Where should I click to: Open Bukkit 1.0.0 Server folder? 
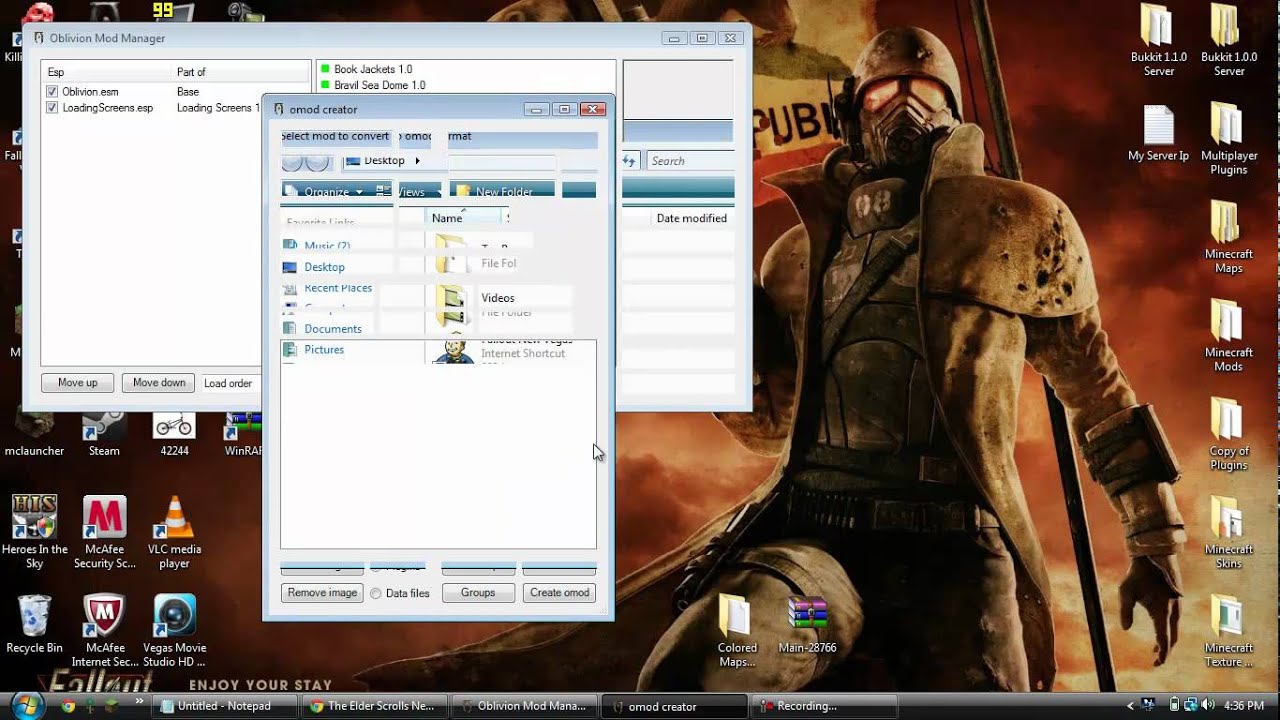click(x=1229, y=40)
